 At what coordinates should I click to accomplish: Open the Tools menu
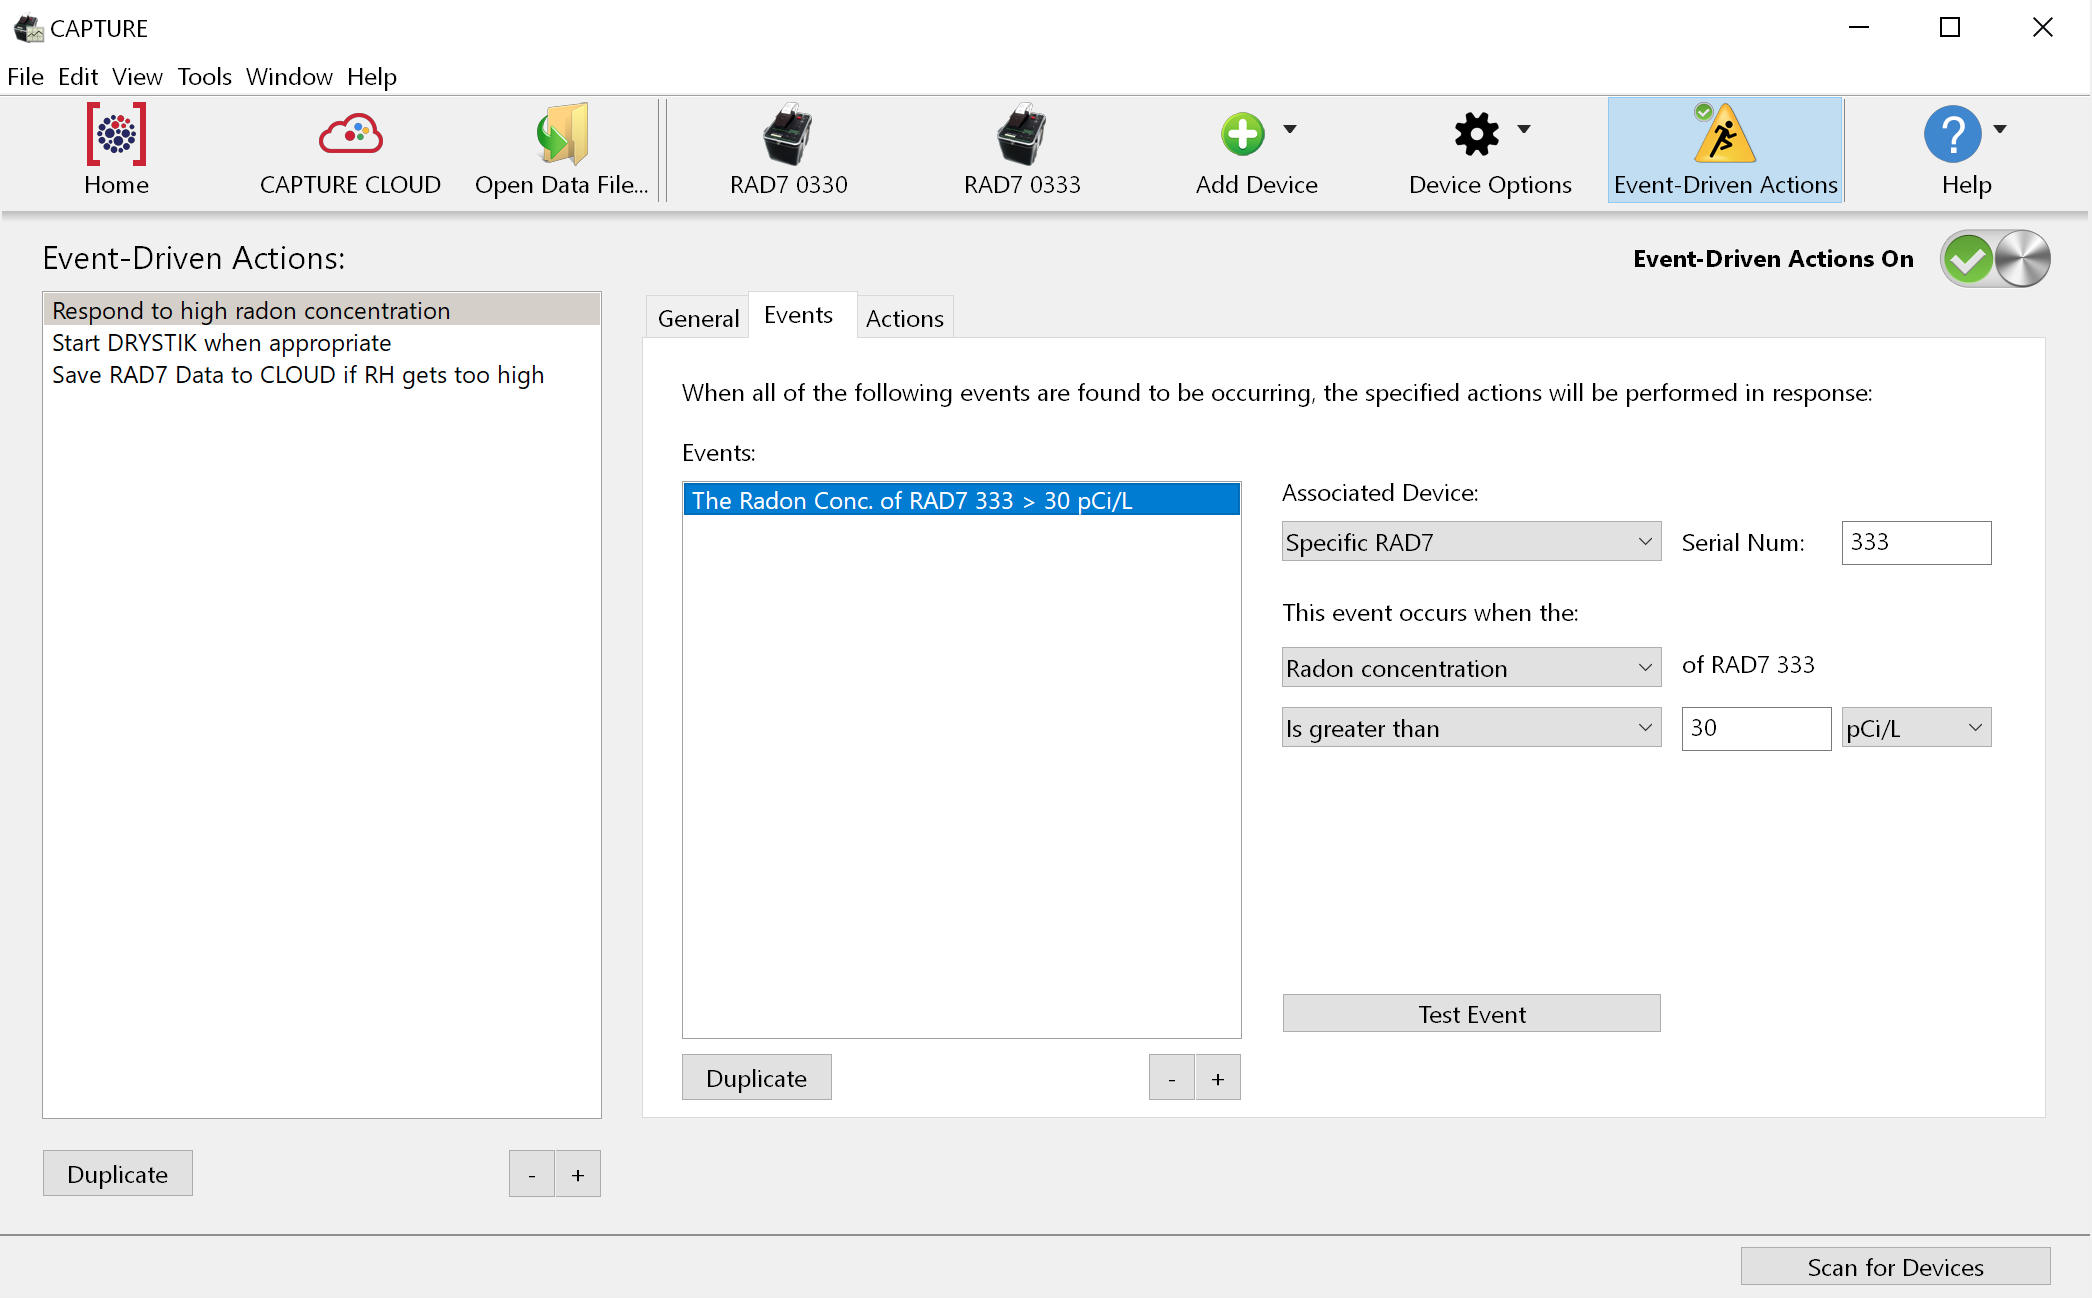pos(204,77)
